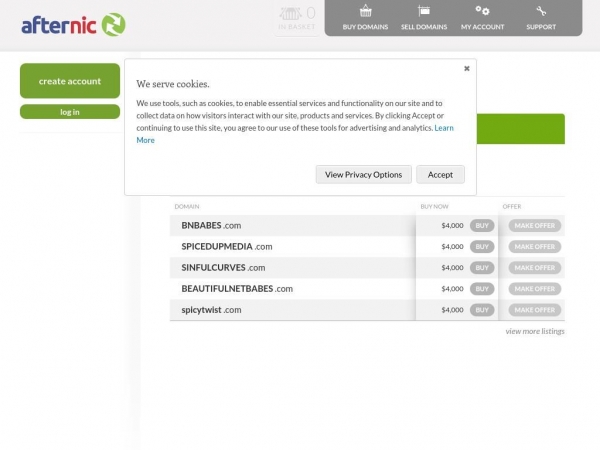Select the SPICEDUPMEDIA.com domain name
Viewport: 600px width, 450px height.
(227, 246)
